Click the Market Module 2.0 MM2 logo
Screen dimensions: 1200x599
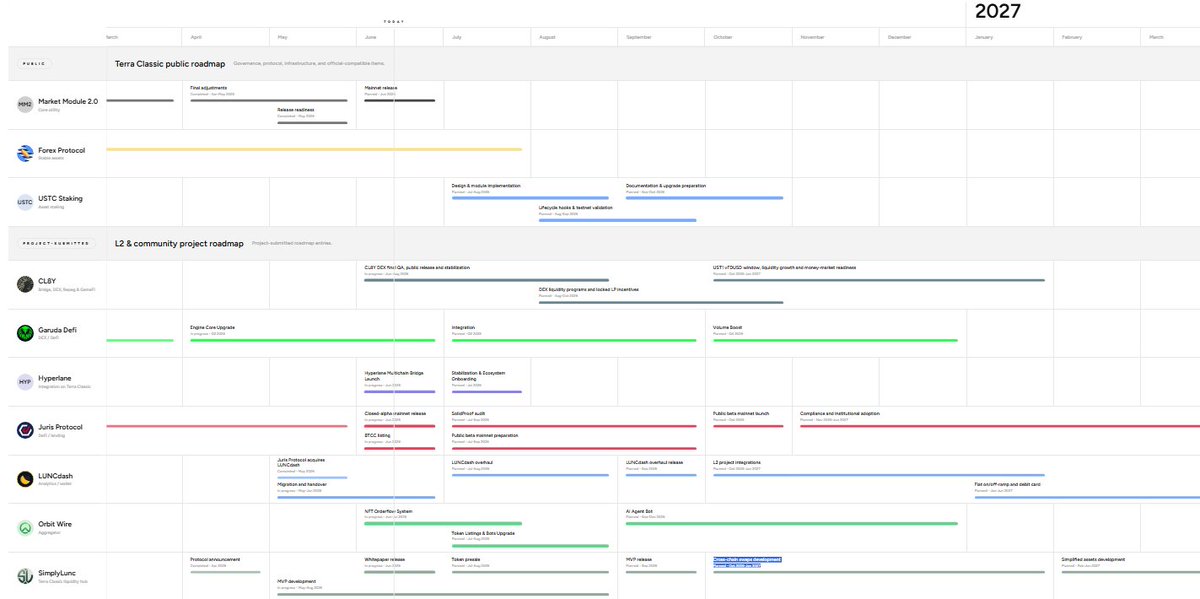[x=25, y=104]
